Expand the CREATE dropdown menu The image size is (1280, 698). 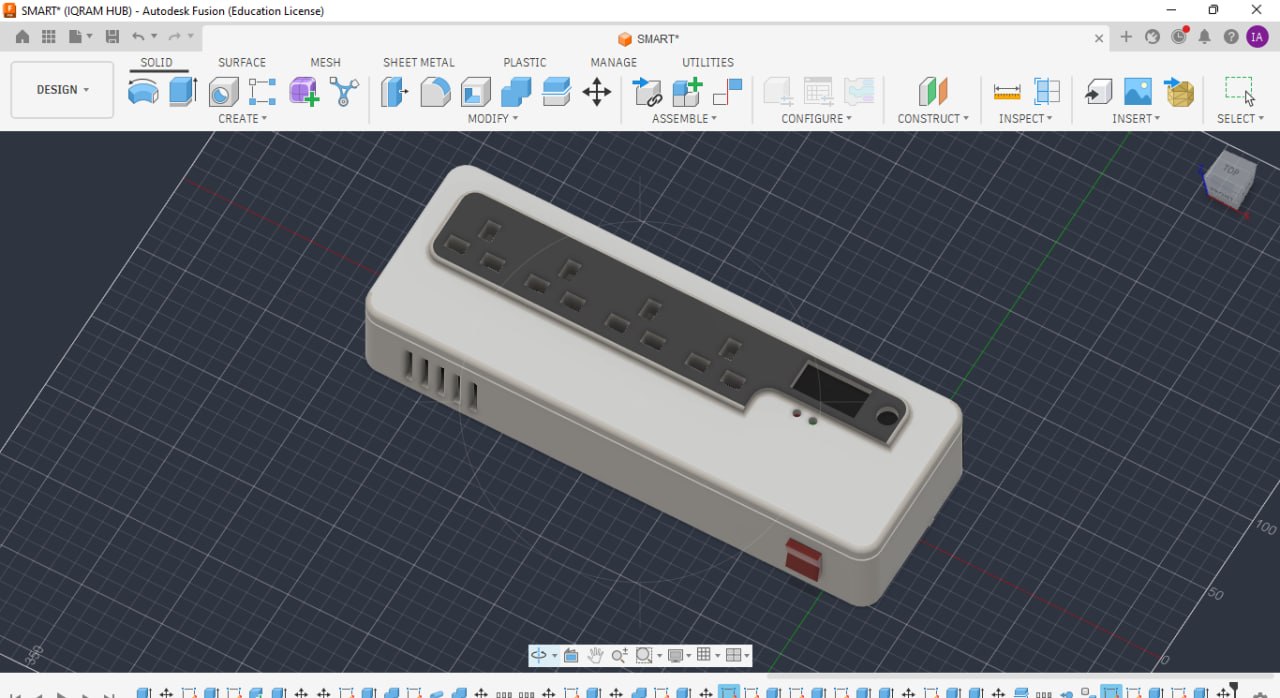point(243,118)
